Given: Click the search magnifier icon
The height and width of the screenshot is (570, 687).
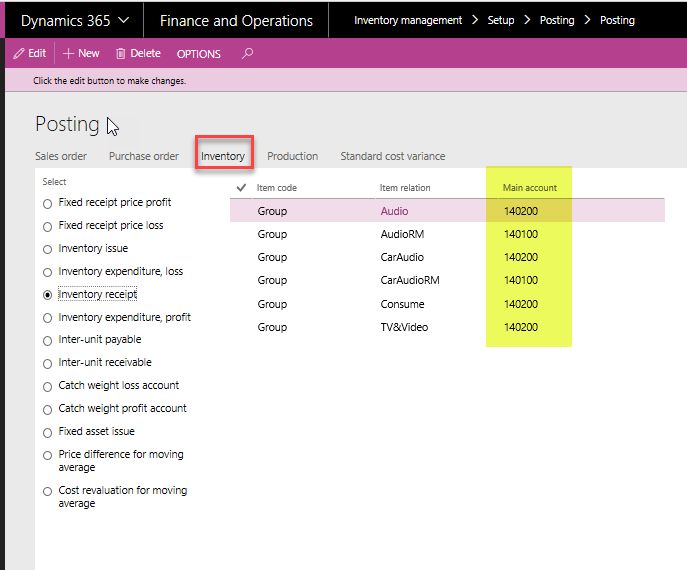Looking at the screenshot, I should [x=247, y=54].
